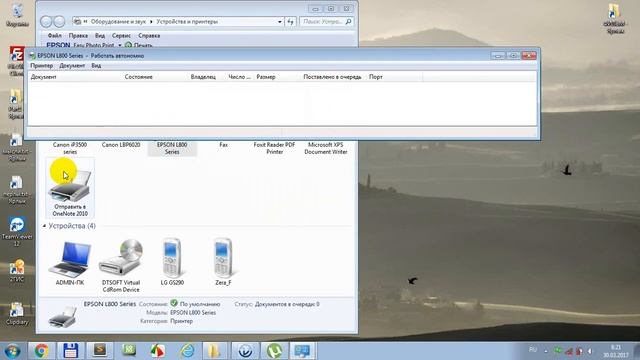Open the taskbar clock and date

click(616, 351)
